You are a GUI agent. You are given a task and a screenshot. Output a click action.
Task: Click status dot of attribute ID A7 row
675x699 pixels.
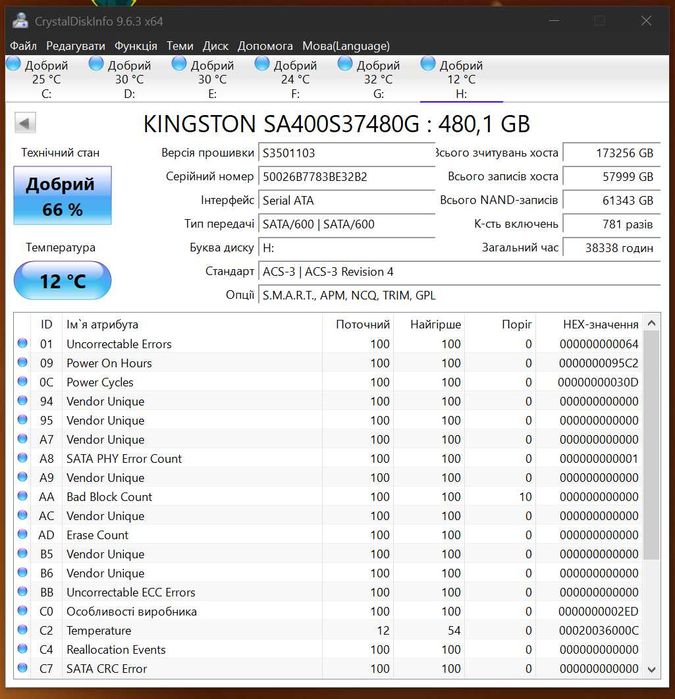coord(22,439)
